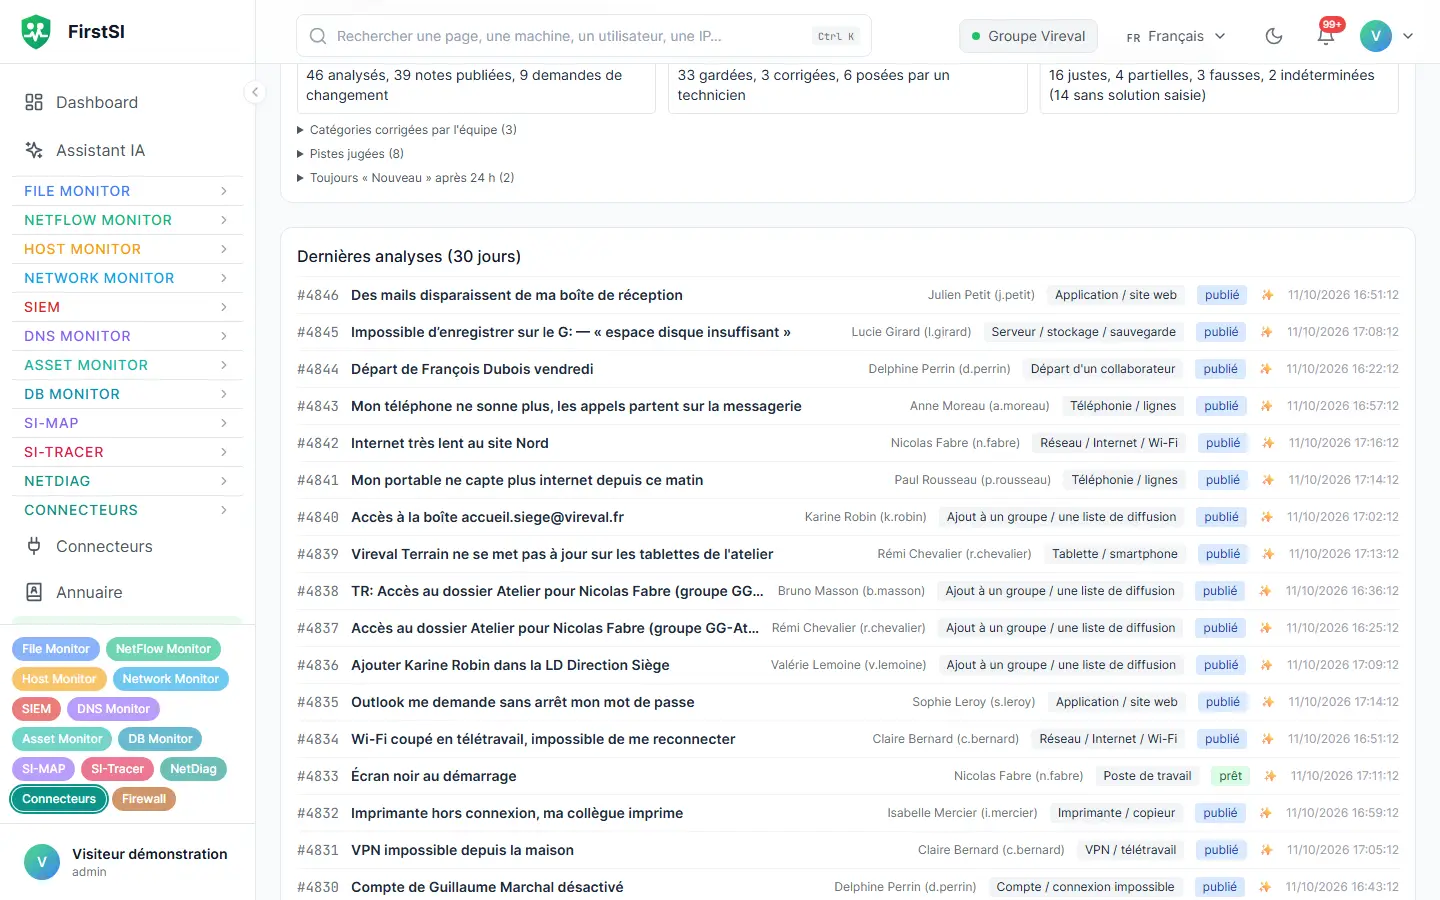Click the user avatar V in header

[x=1376, y=36]
